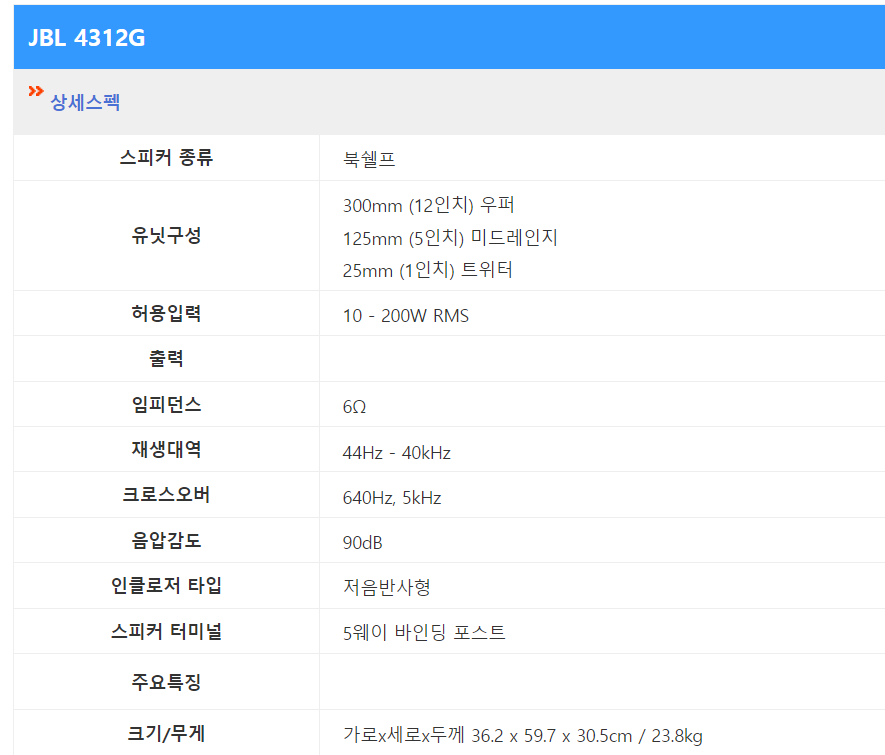The width and height of the screenshot is (885, 755).
Task: Select the 스피커 종류 label cell
Action: [x=167, y=157]
